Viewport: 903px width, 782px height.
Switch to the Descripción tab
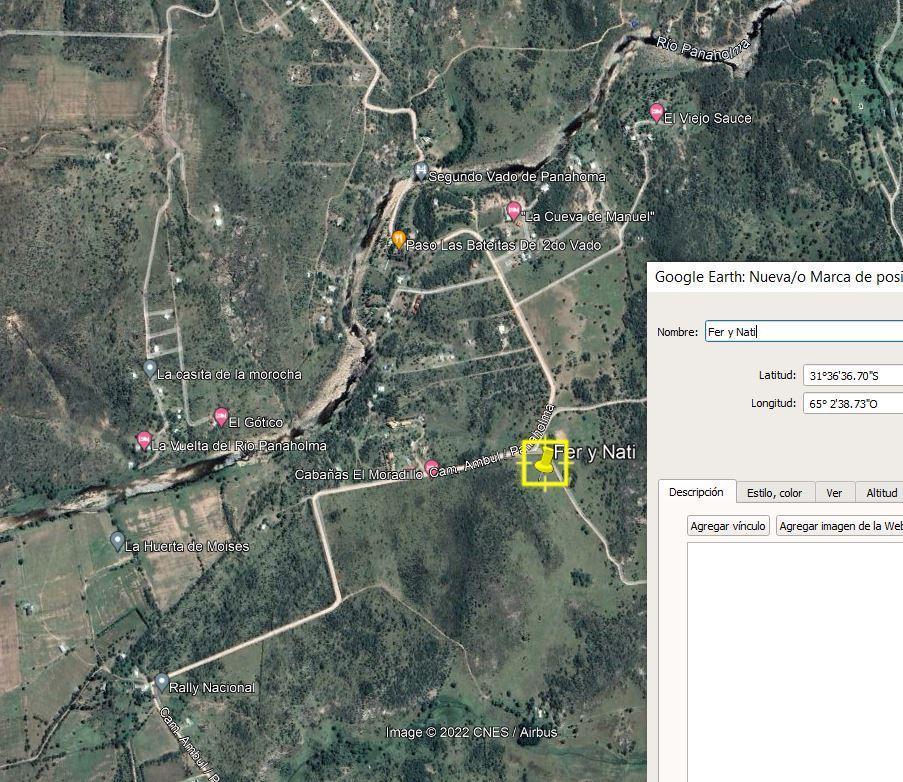(696, 492)
